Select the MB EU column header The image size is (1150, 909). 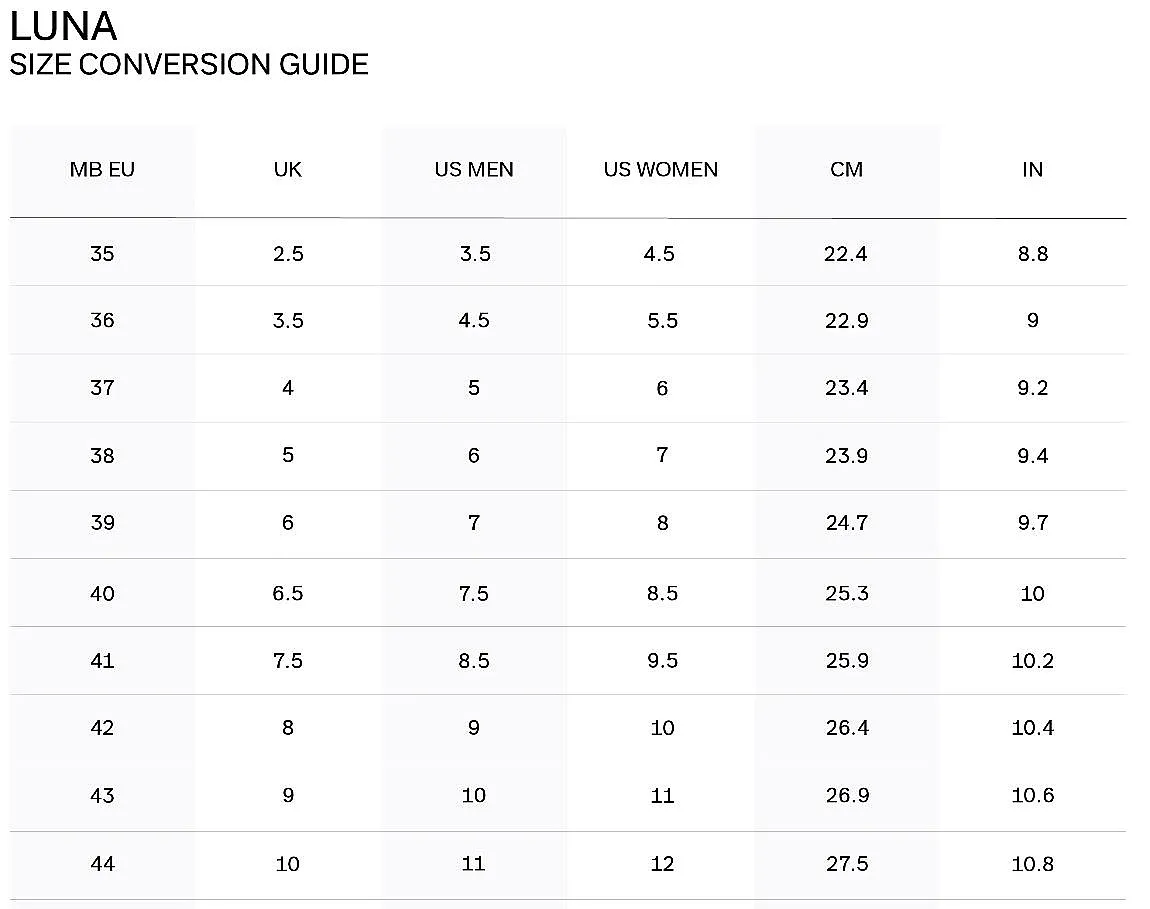point(102,170)
